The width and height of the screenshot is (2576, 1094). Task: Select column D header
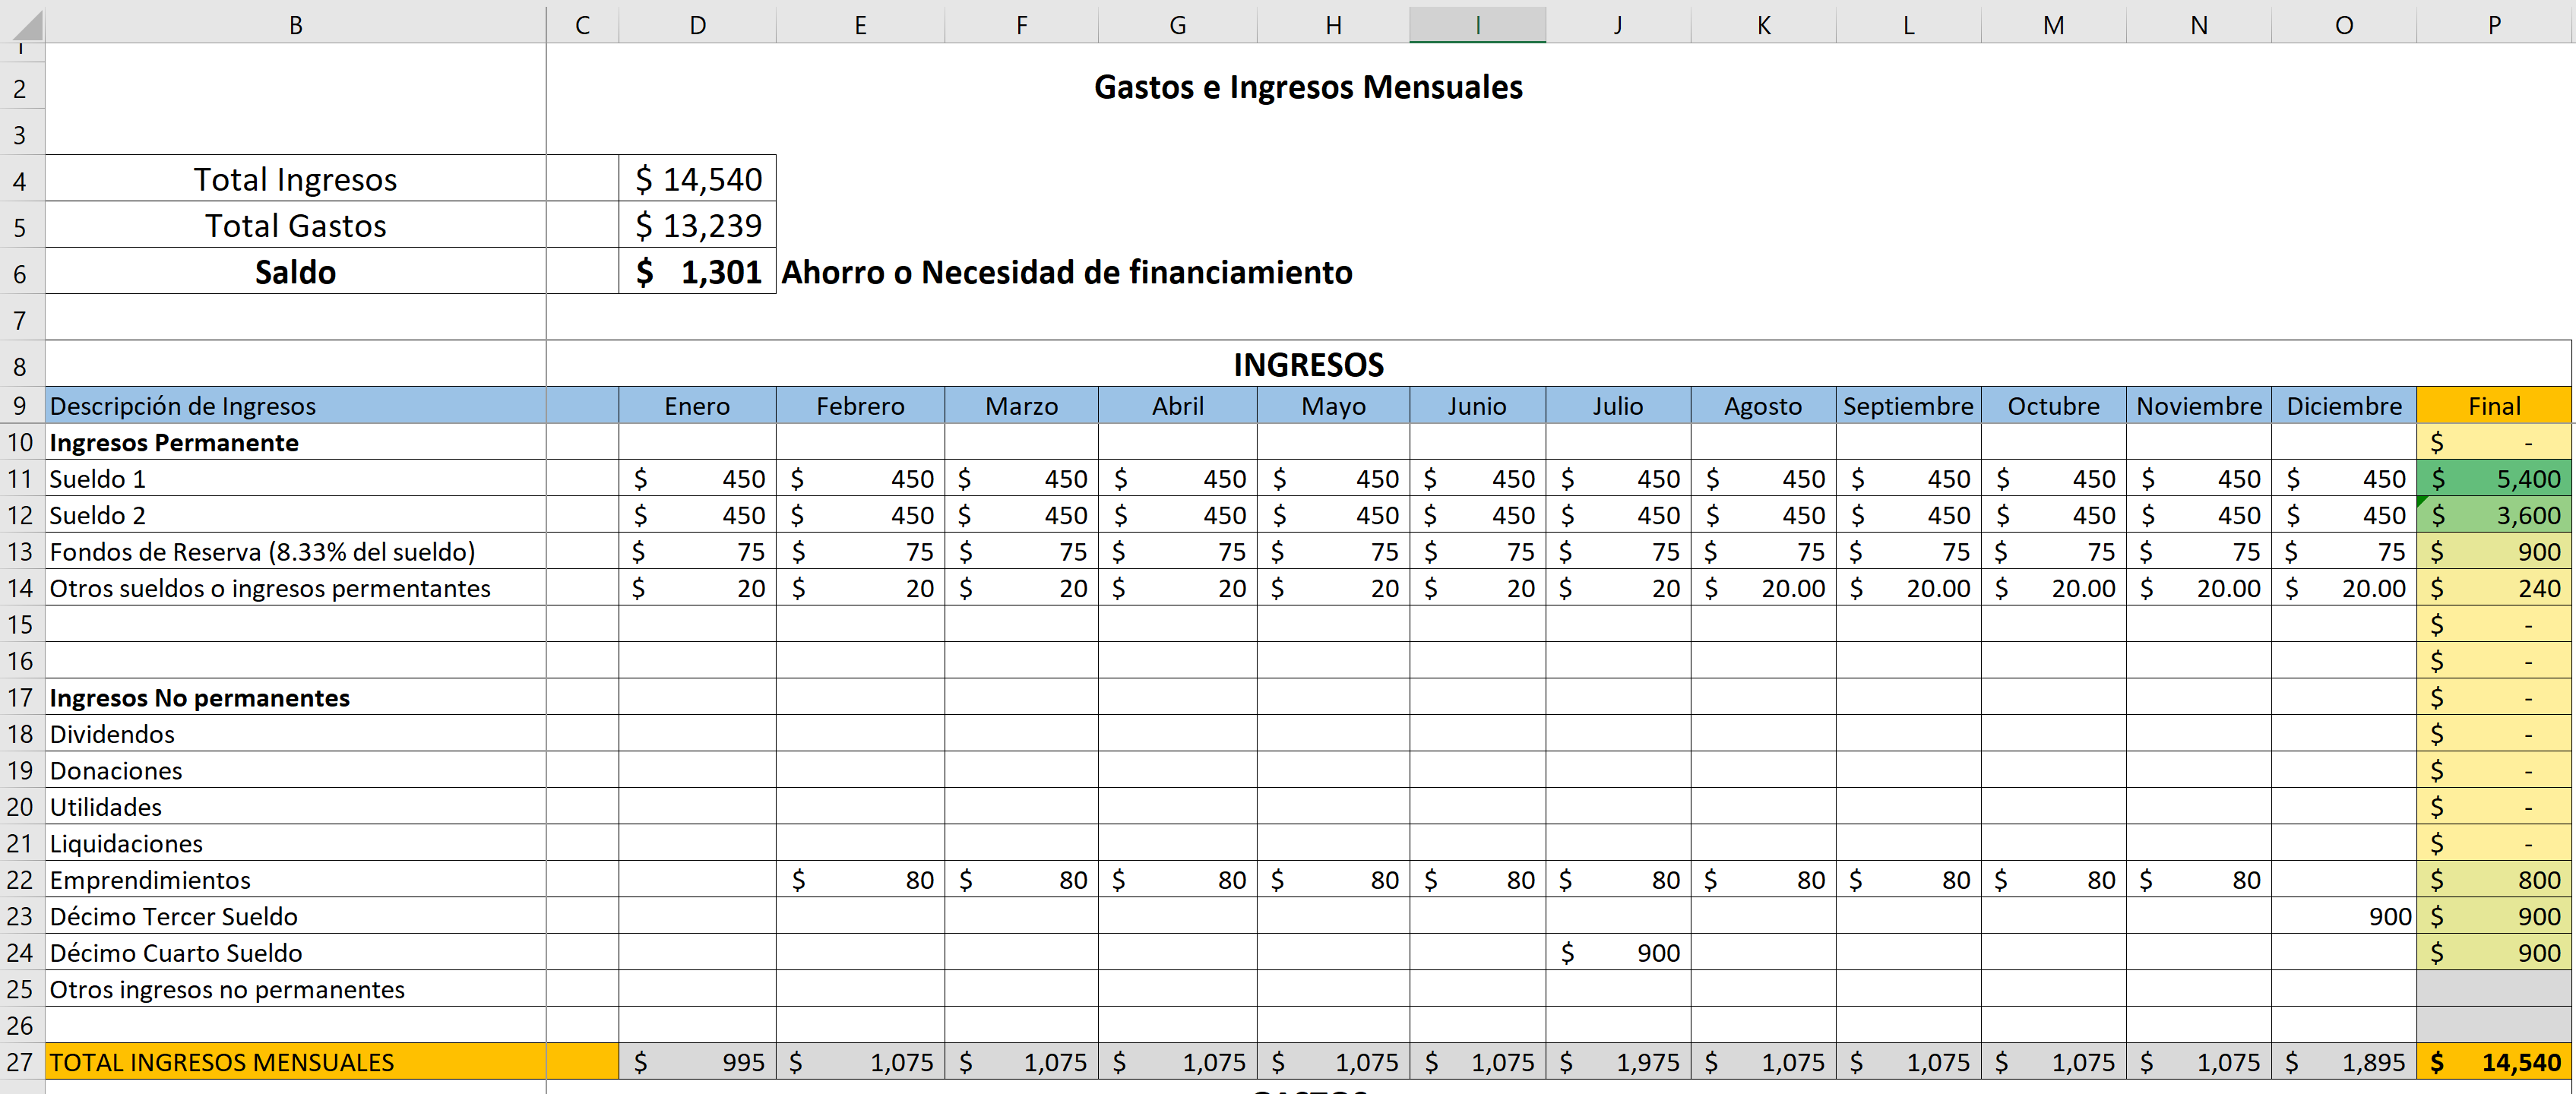[697, 25]
